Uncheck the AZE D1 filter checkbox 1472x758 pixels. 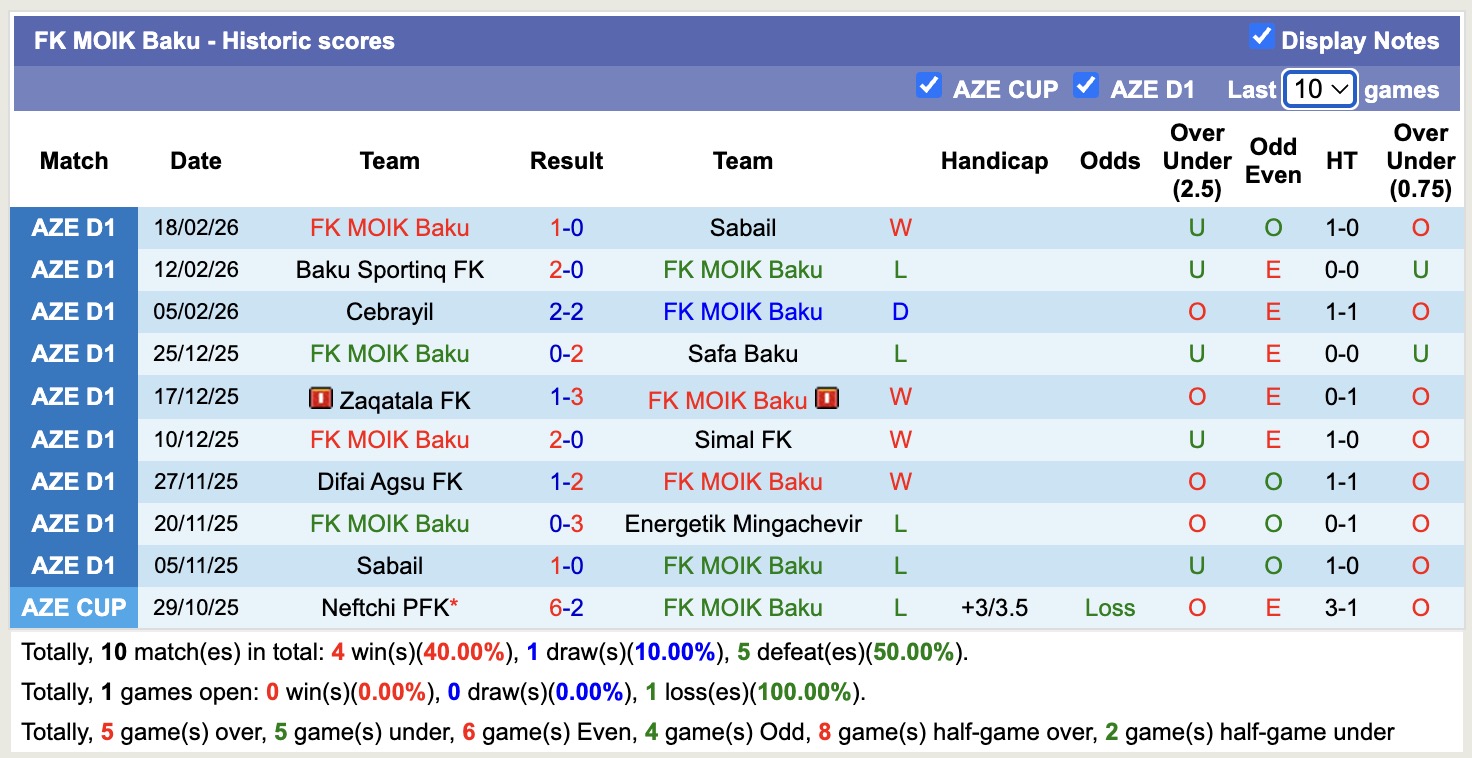coord(1086,86)
